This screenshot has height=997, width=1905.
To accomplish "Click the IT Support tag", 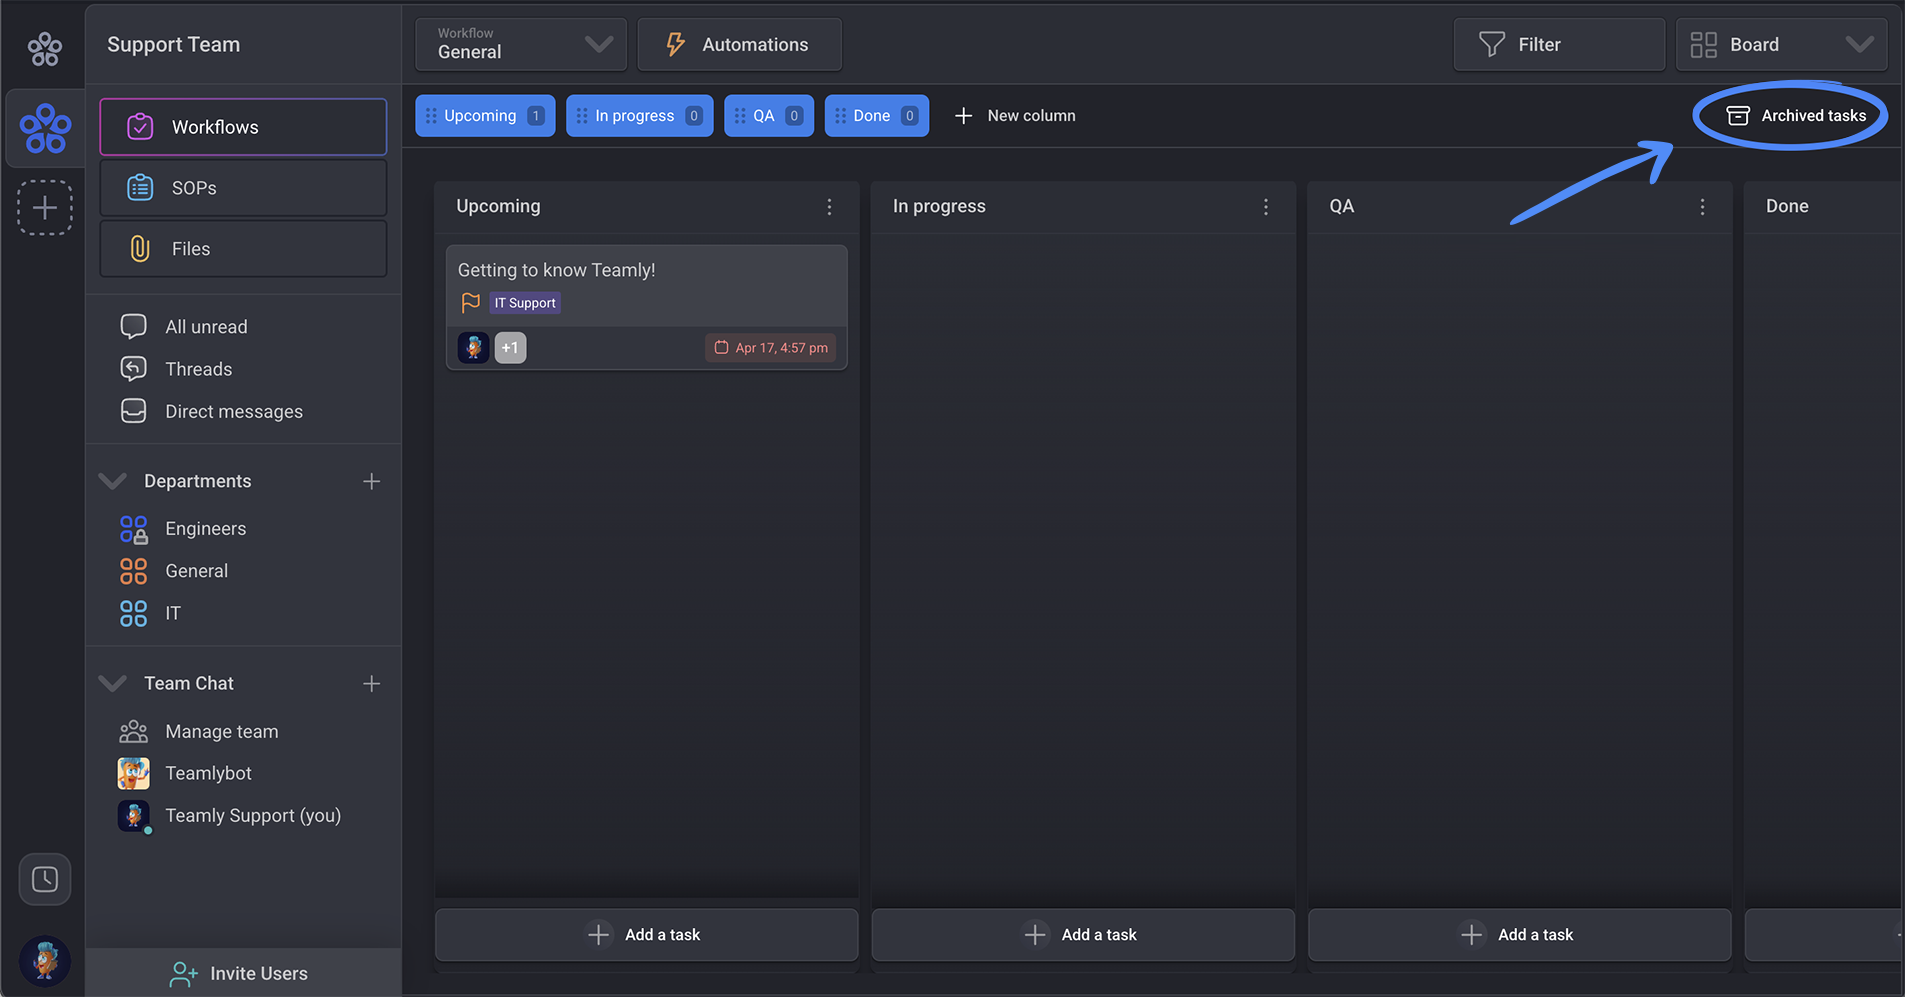I will 525,303.
